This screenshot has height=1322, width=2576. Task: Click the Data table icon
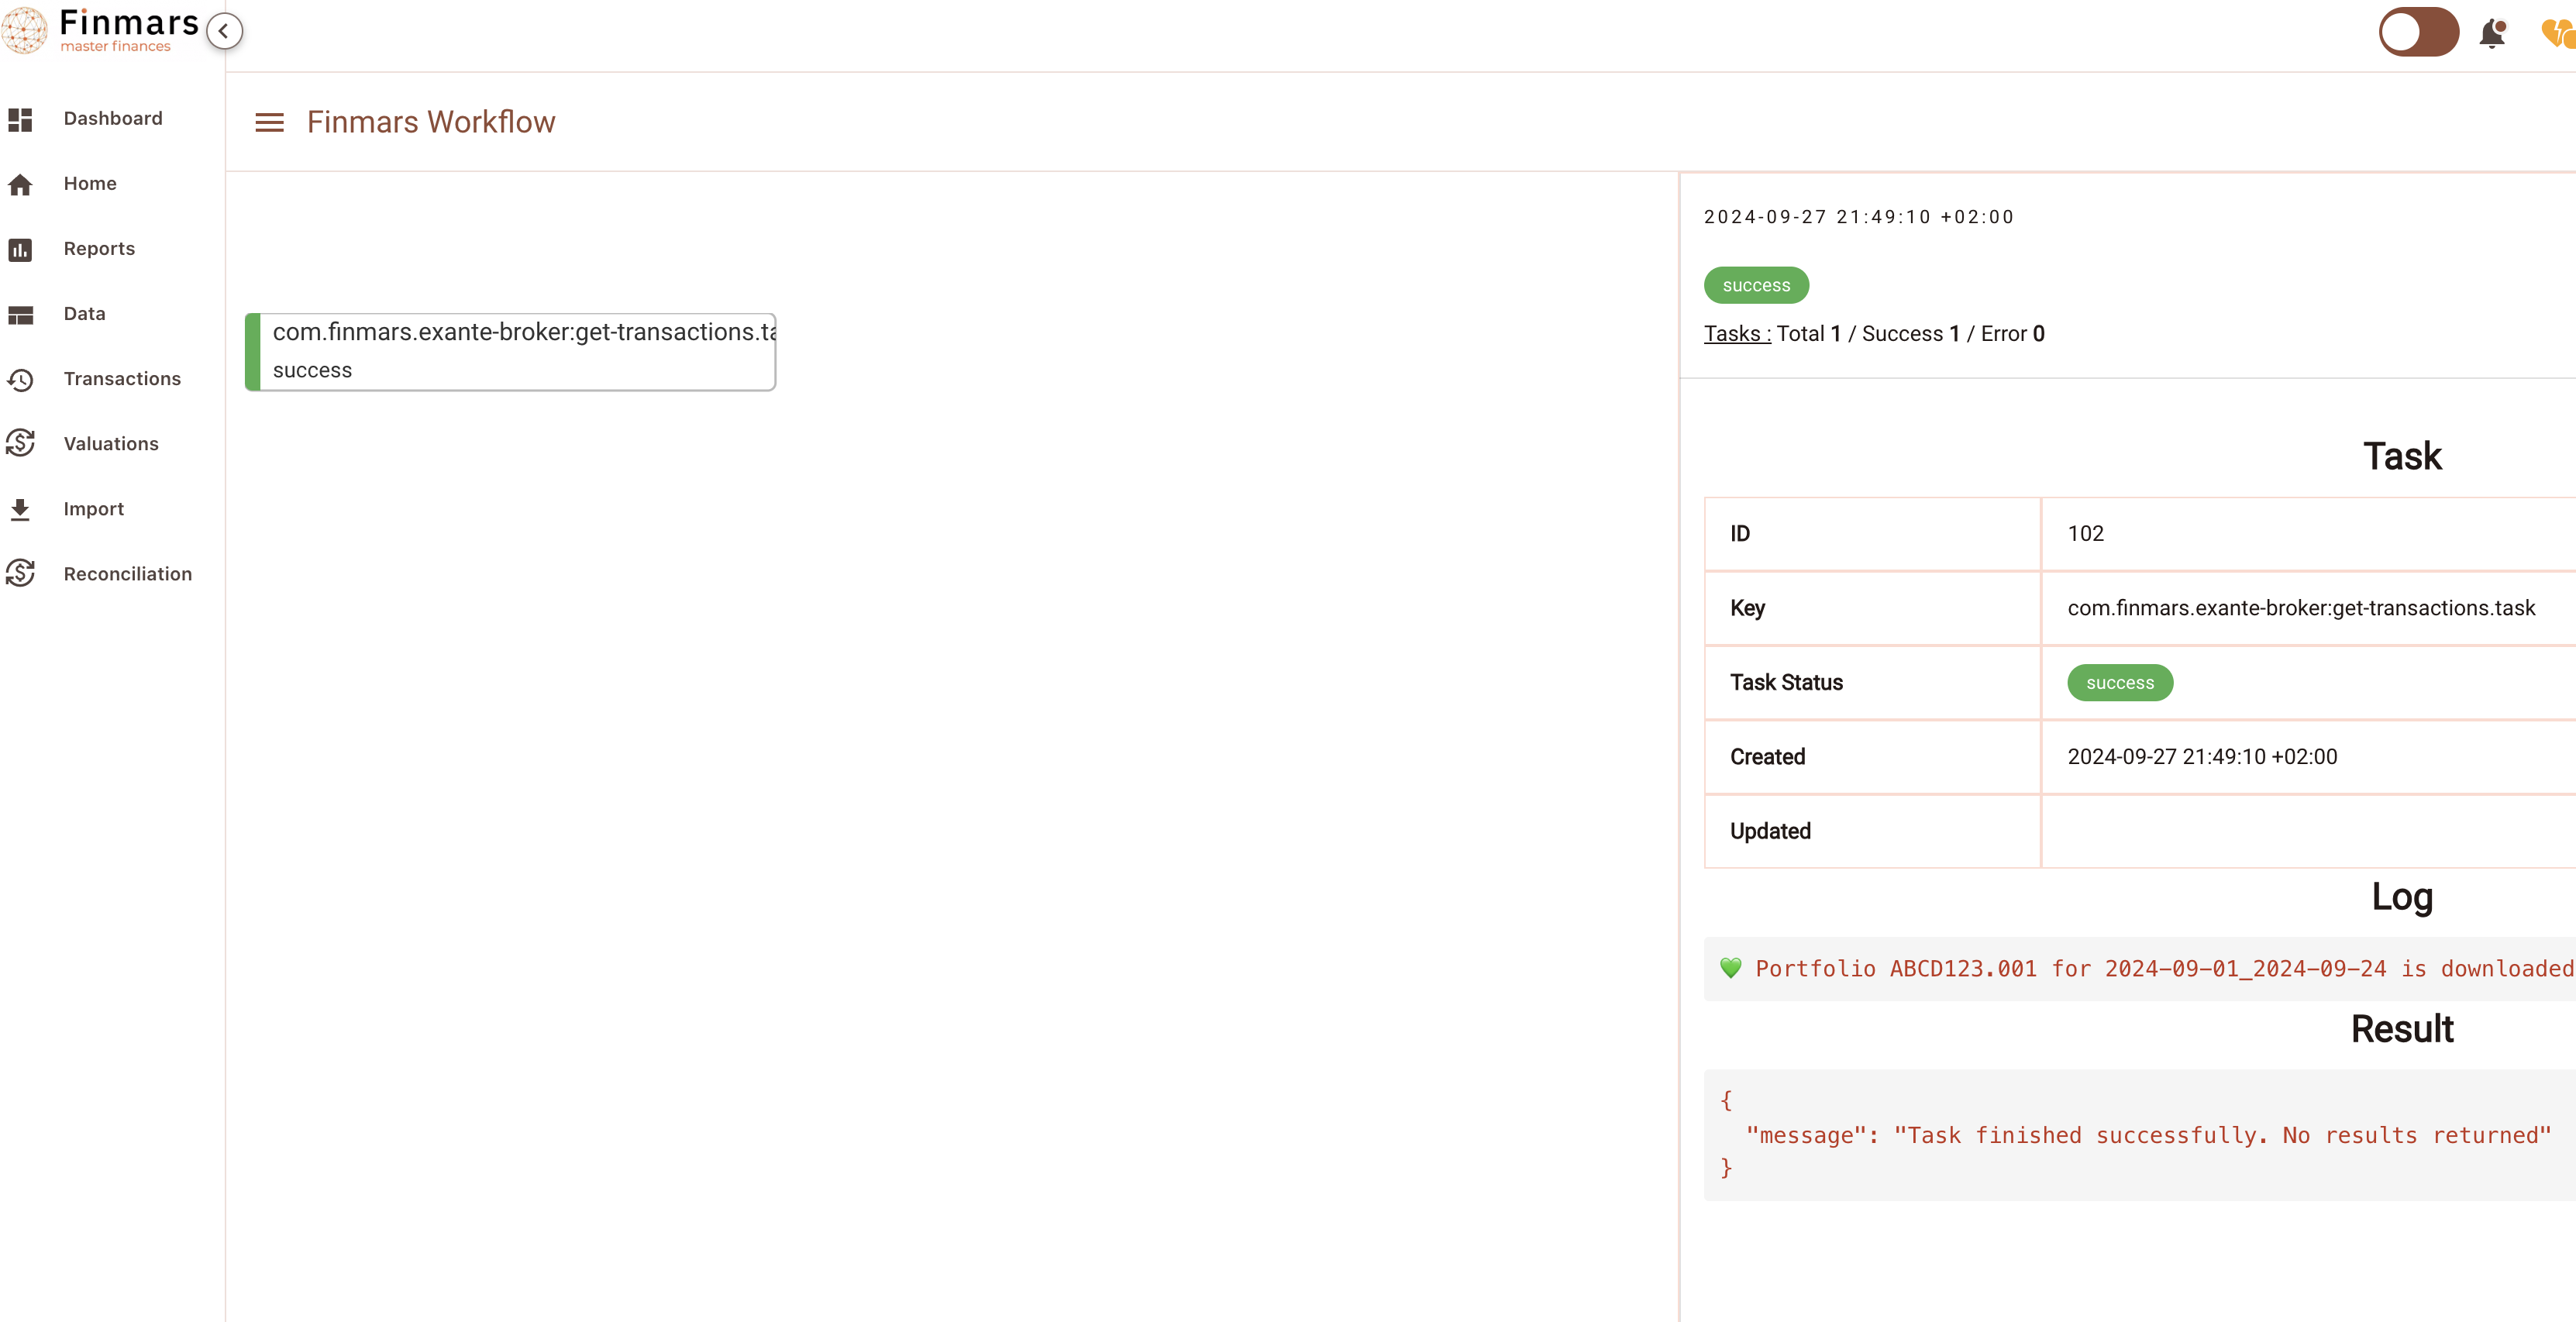tap(20, 314)
